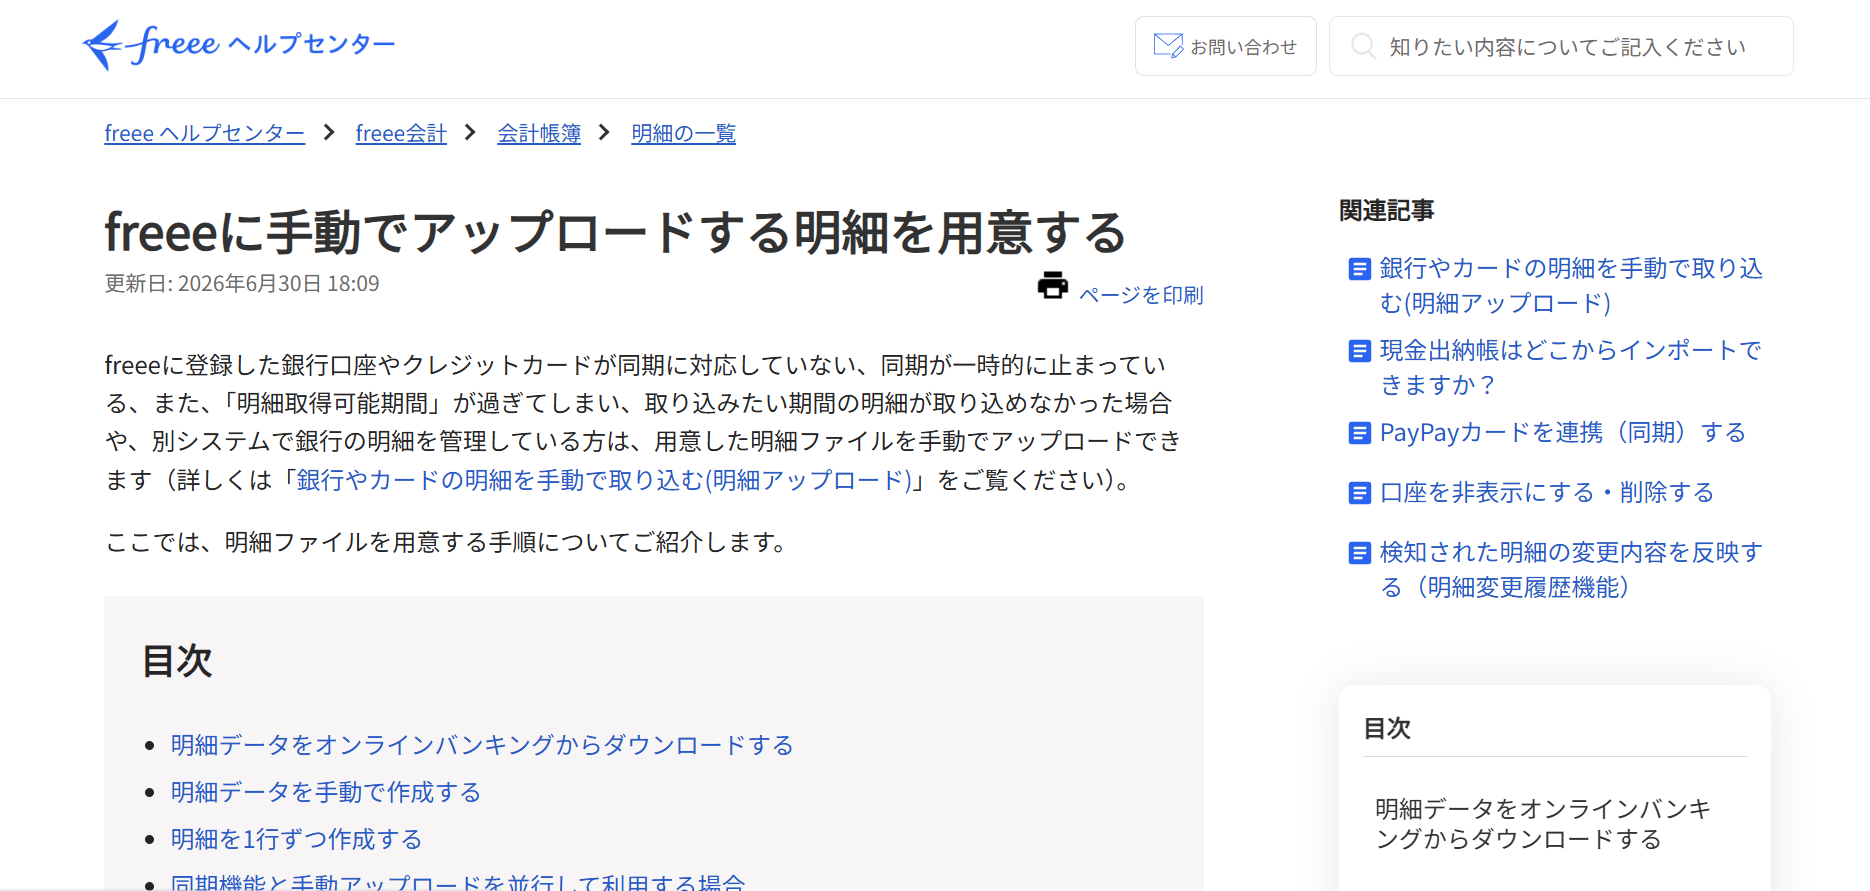Jump to 明細を1行ずつ作成する section
The width and height of the screenshot is (1870, 891).
(297, 839)
